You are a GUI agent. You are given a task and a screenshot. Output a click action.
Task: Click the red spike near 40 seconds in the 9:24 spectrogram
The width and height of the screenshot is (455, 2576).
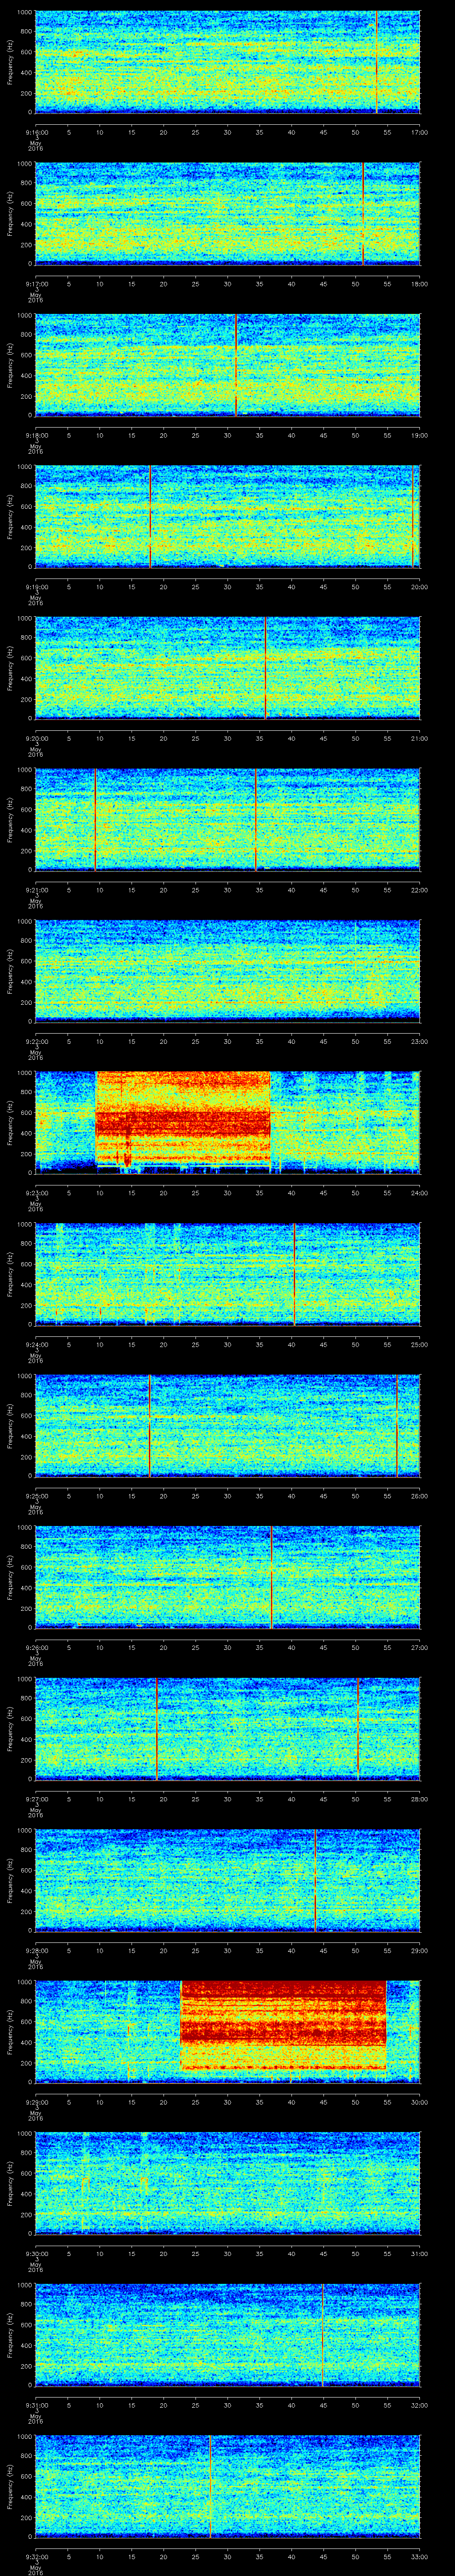[x=294, y=1274]
